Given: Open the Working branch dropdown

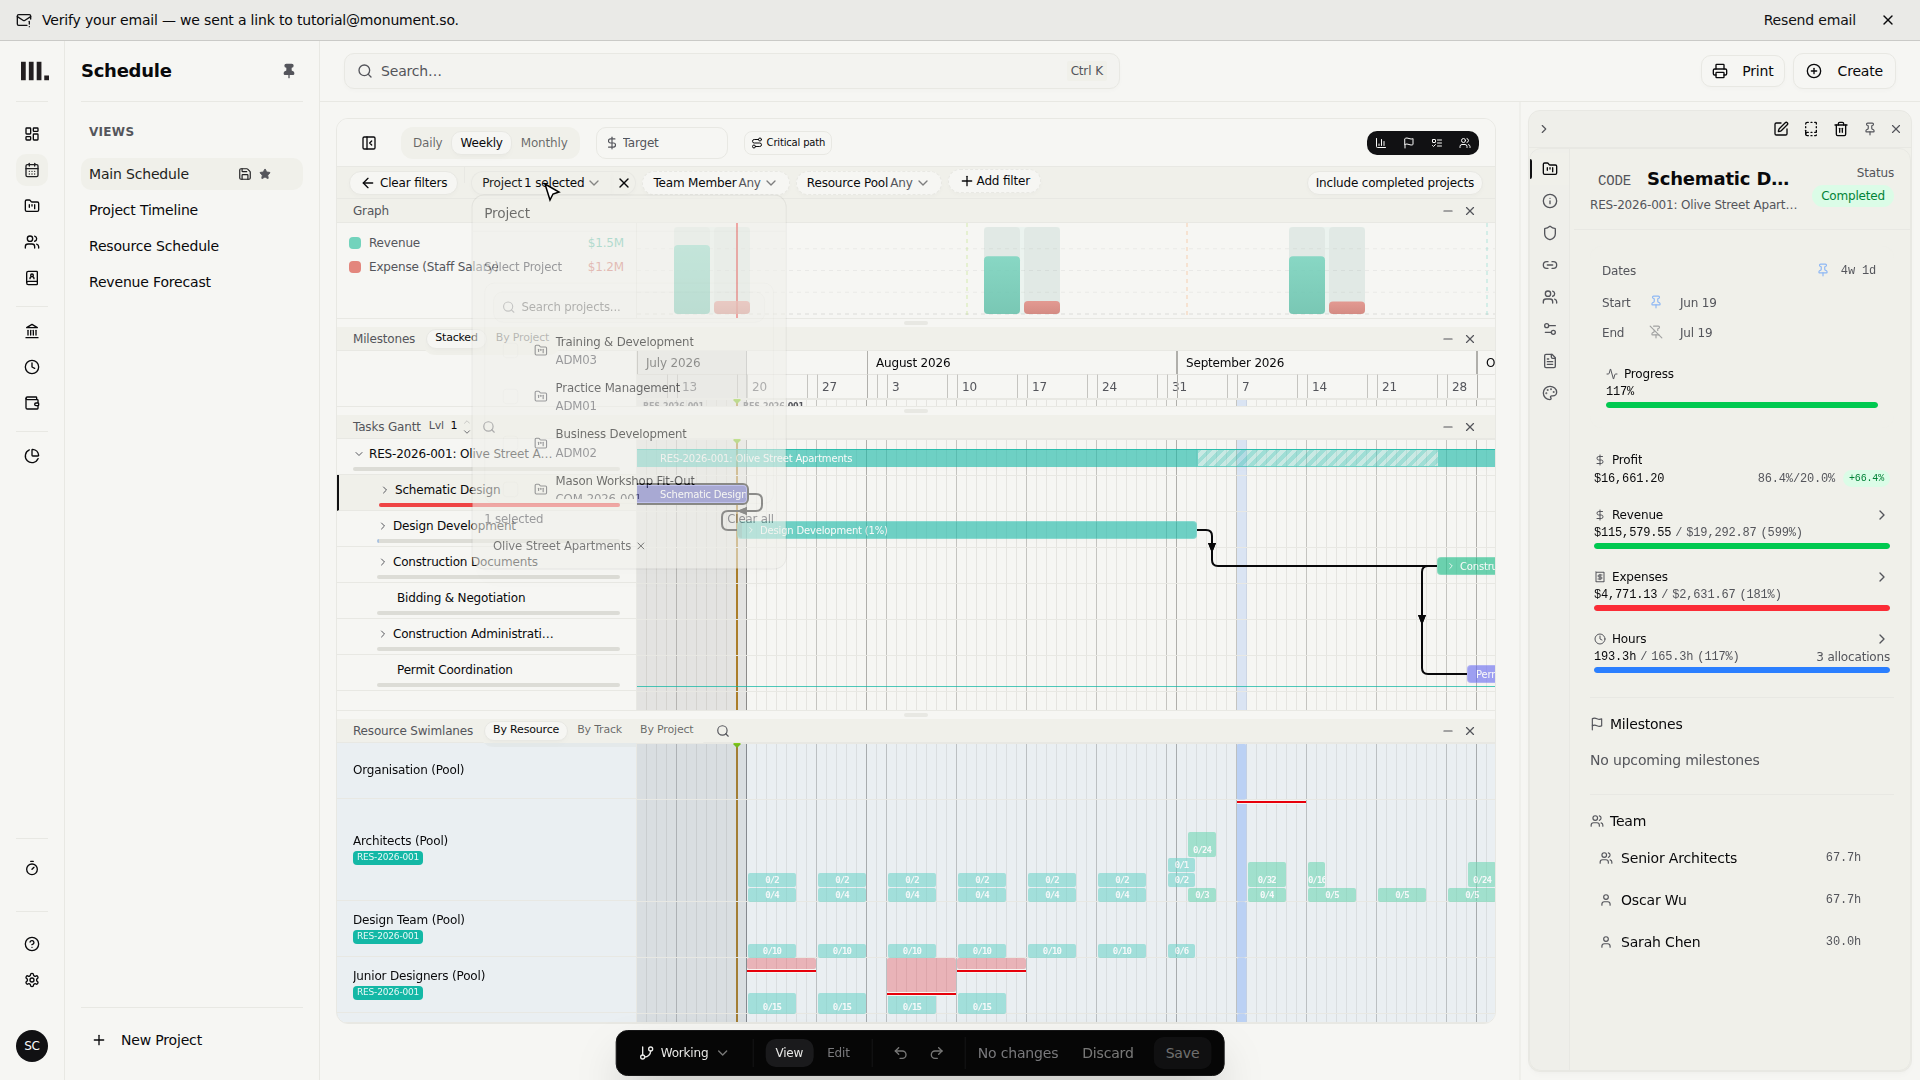Looking at the screenshot, I should pos(684,1053).
